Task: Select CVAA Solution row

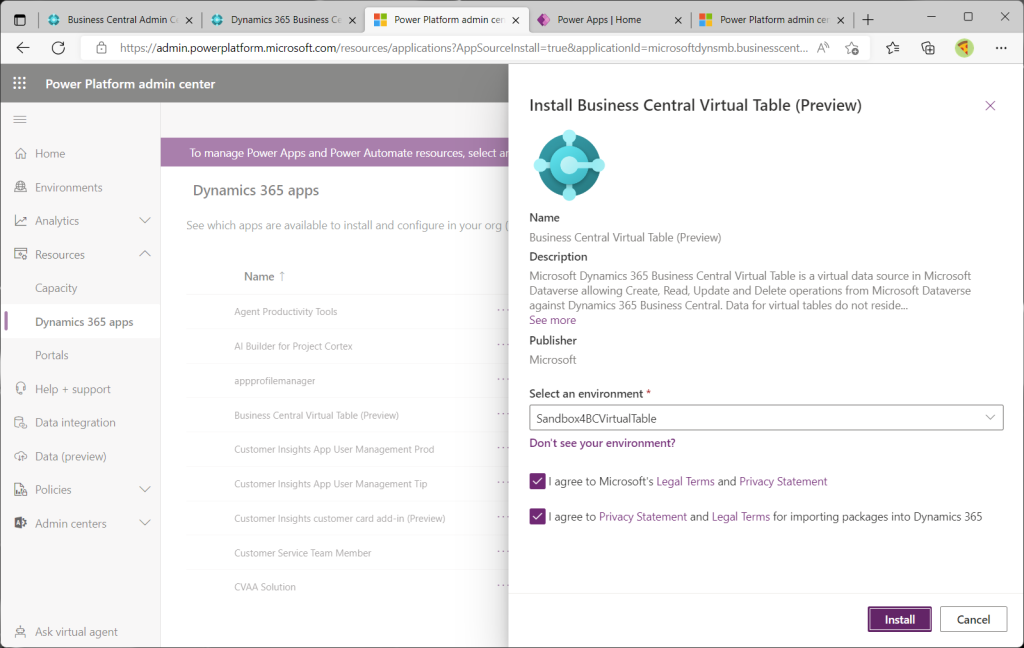Action: (x=264, y=587)
